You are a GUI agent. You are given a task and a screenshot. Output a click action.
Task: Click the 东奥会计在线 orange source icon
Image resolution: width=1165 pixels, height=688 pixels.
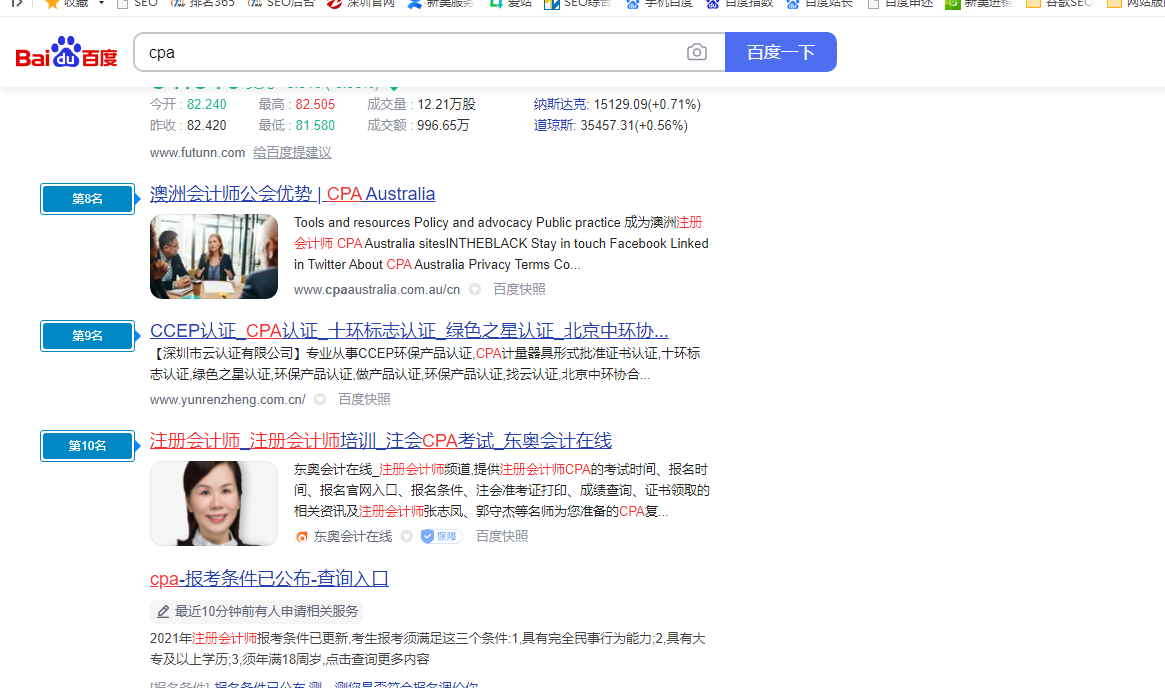302,537
